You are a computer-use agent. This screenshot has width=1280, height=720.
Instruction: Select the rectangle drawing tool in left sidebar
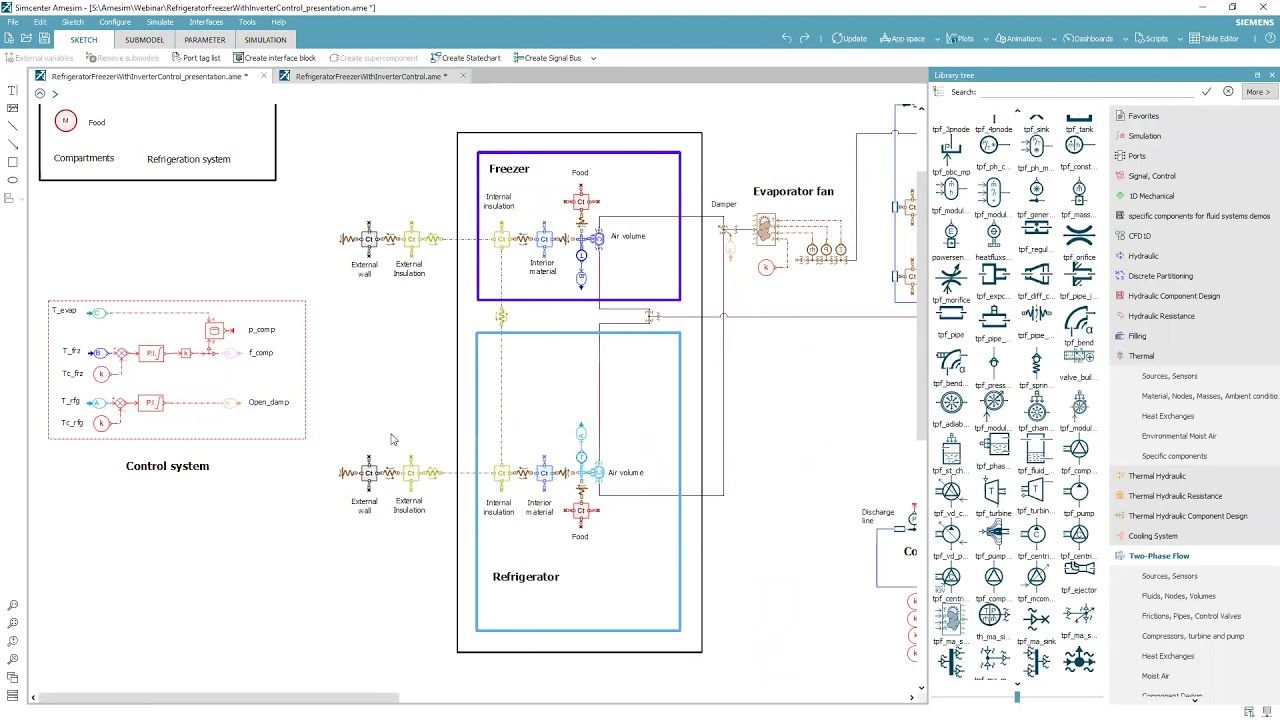pyautogui.click(x=12, y=162)
